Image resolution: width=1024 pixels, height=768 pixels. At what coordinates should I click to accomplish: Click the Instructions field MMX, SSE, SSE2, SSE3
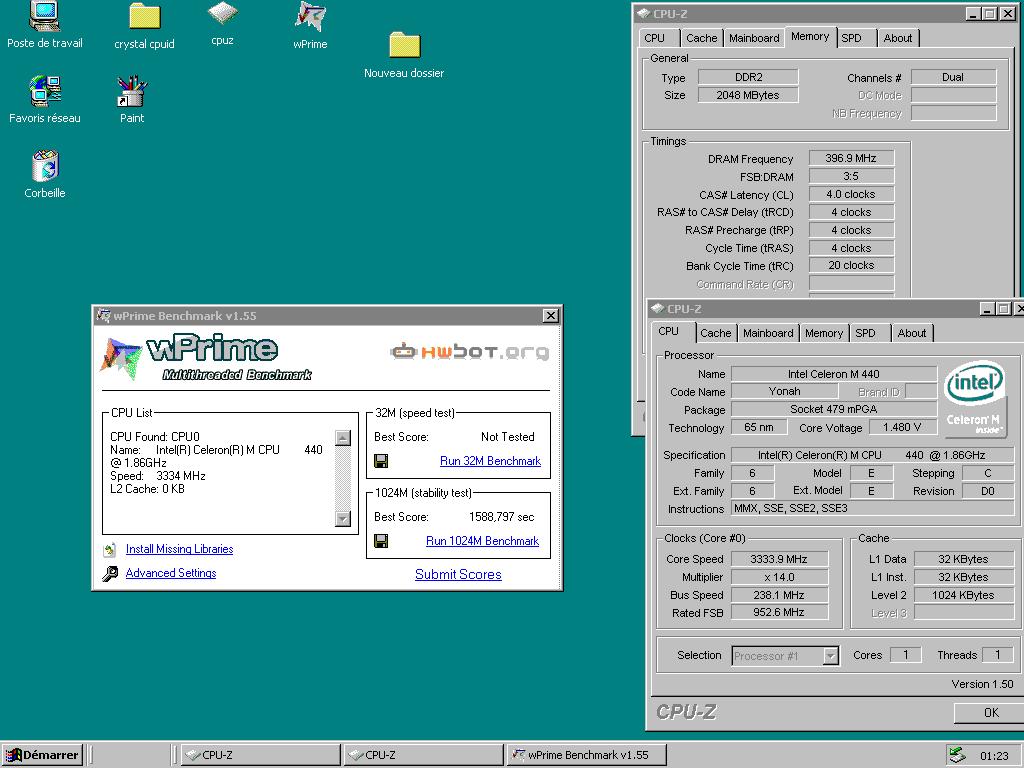tap(873, 508)
